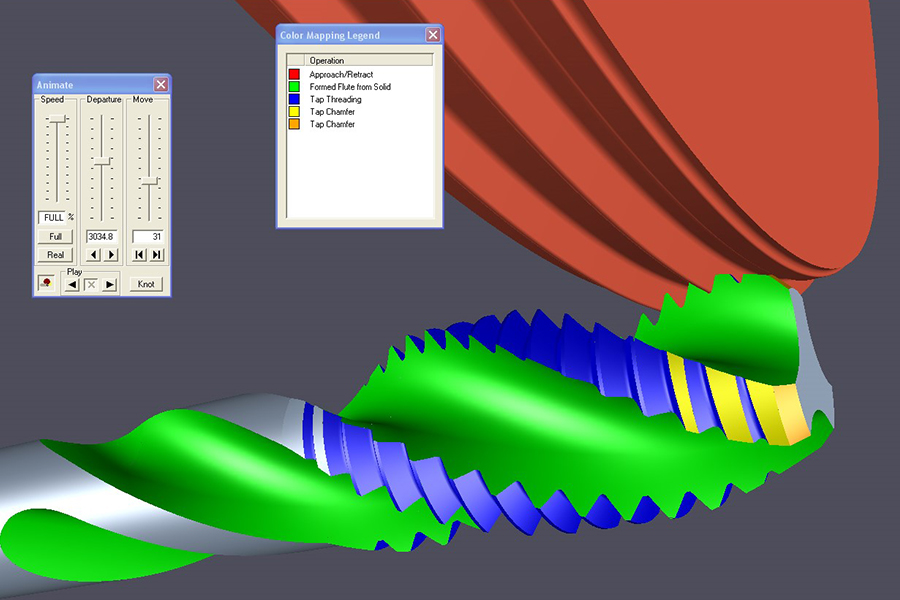Click the Move value field showing 31
This screenshot has height=600, width=900.
(149, 237)
